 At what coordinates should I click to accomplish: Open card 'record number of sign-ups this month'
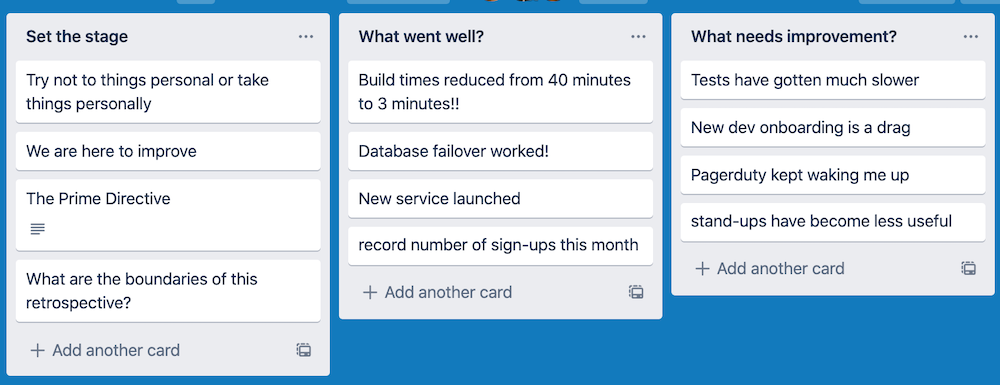[x=501, y=245]
